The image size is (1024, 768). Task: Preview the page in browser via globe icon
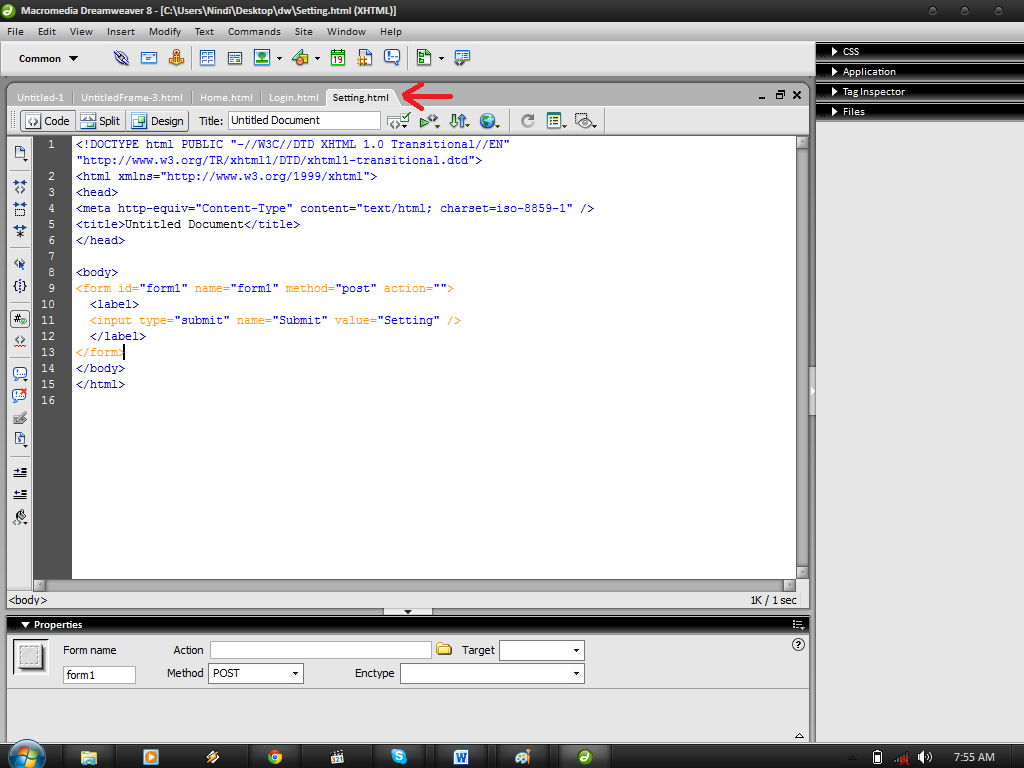click(489, 120)
